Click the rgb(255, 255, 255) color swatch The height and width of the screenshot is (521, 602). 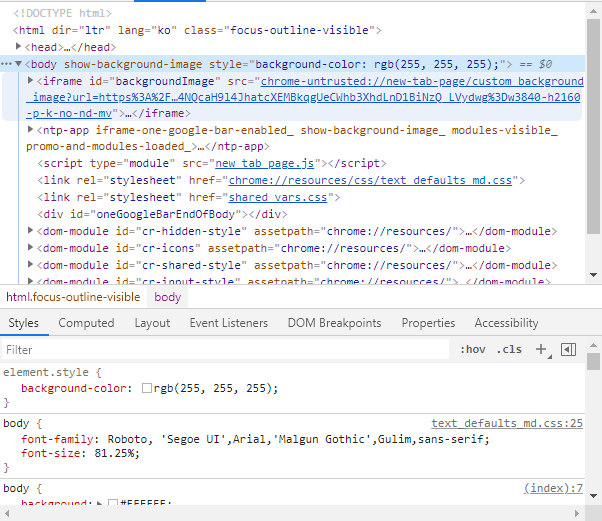(x=147, y=388)
